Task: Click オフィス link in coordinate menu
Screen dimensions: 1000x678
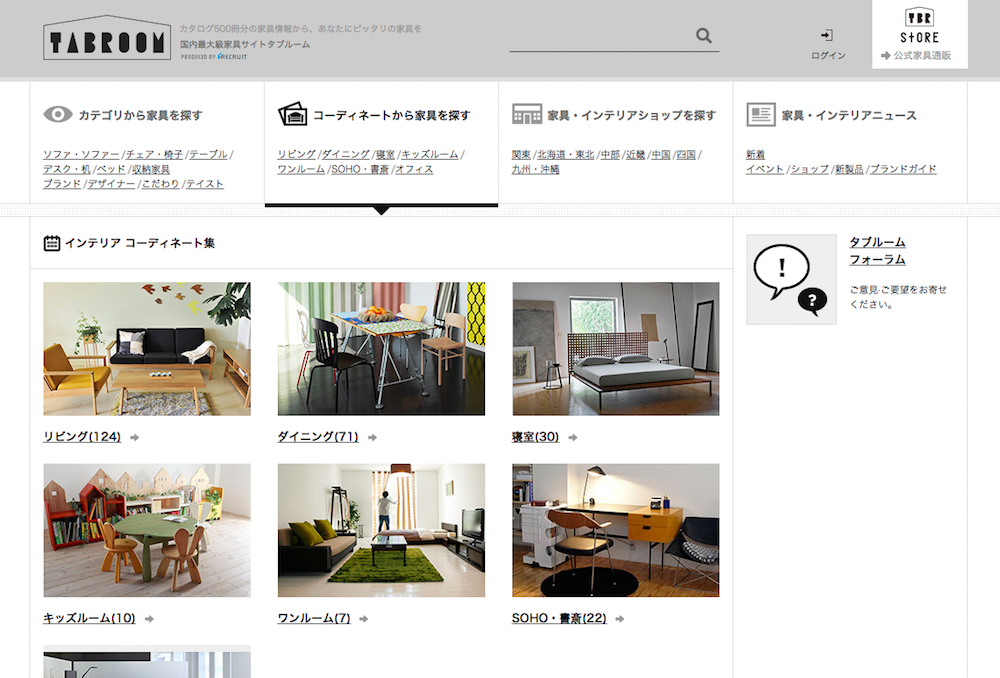Action: (x=414, y=169)
